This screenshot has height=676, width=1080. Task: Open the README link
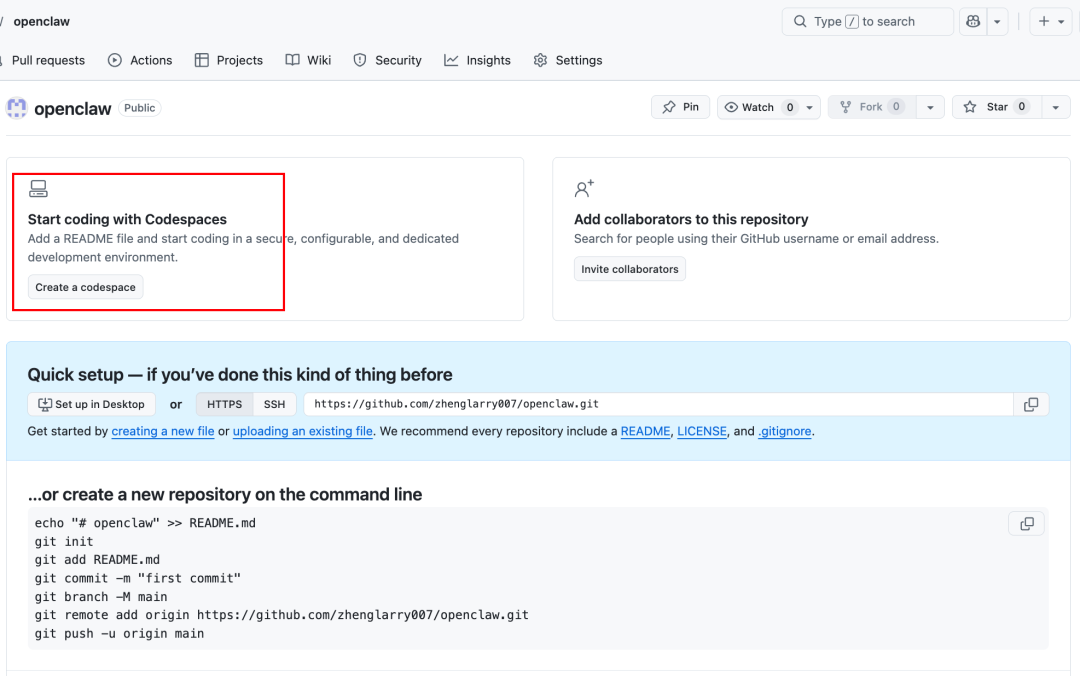(x=645, y=431)
